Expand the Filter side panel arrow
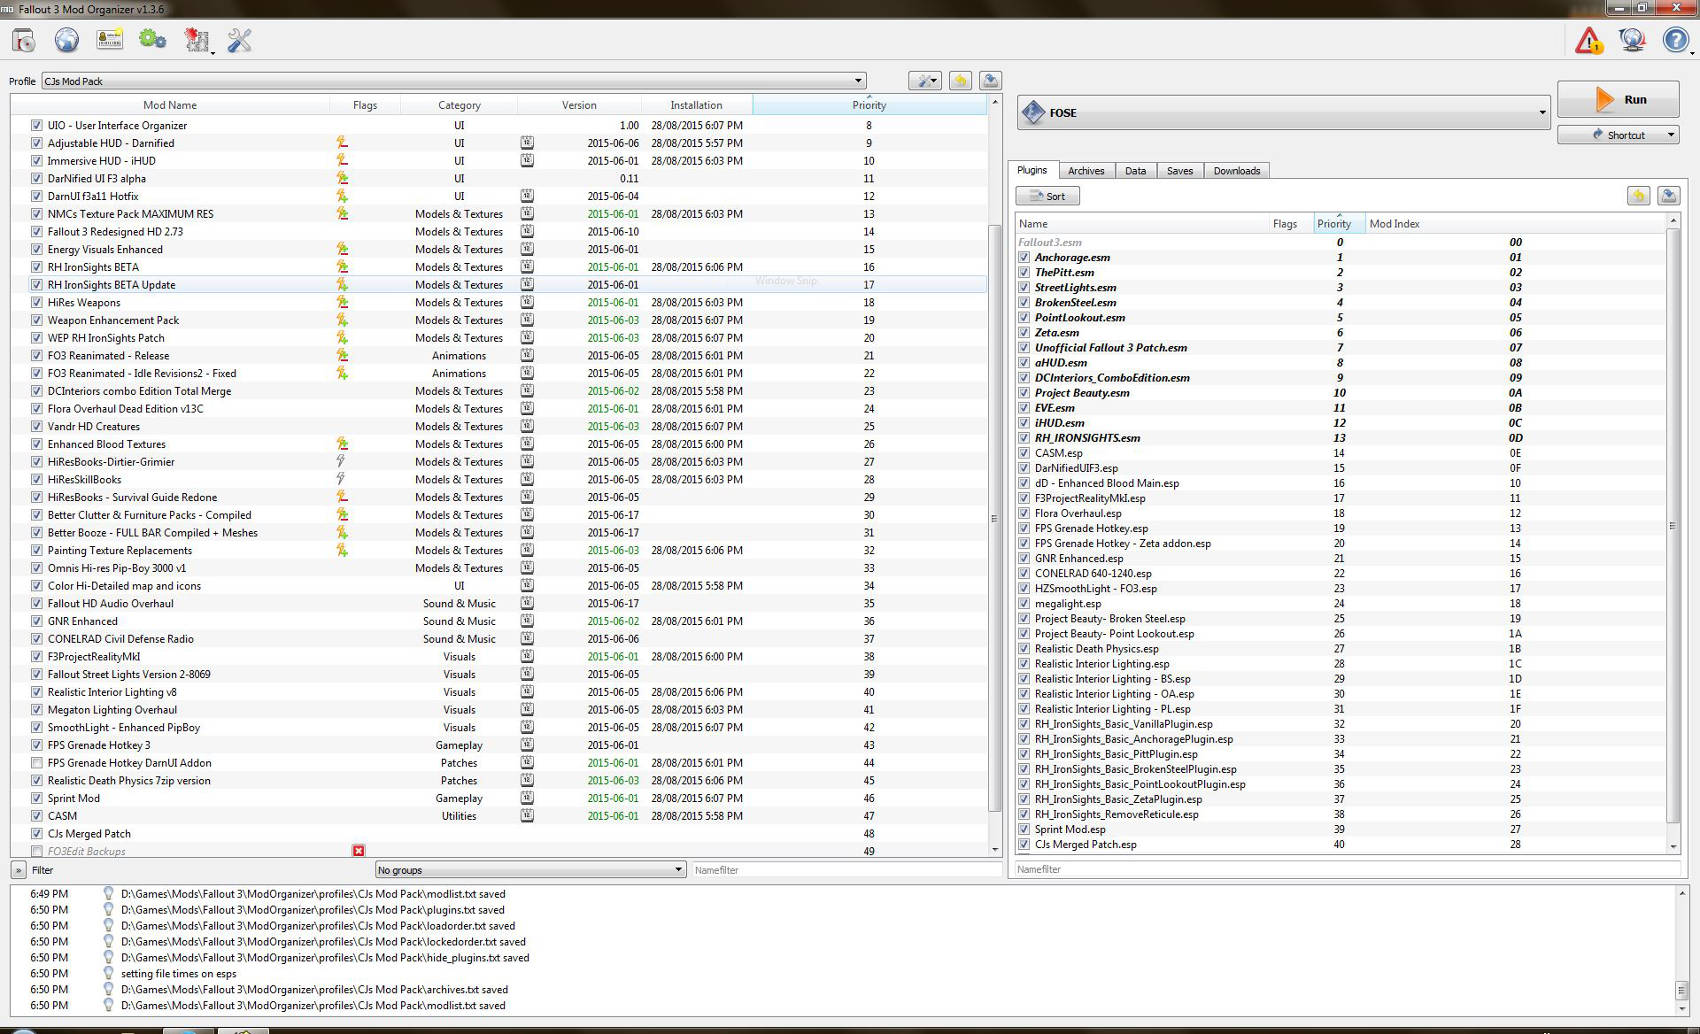The height and width of the screenshot is (1034, 1700). (18, 870)
